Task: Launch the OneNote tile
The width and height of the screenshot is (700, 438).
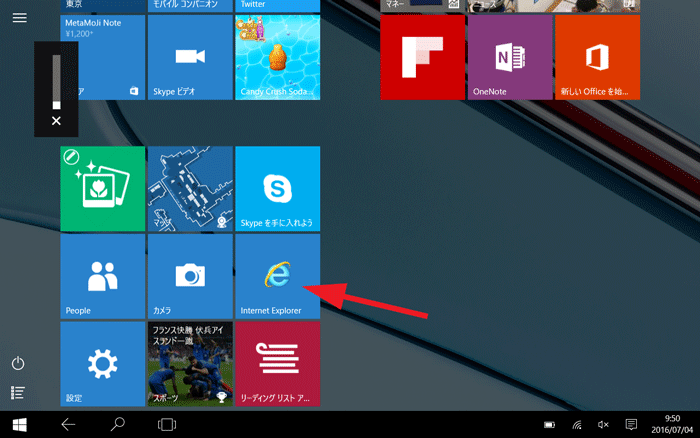Action: point(510,57)
